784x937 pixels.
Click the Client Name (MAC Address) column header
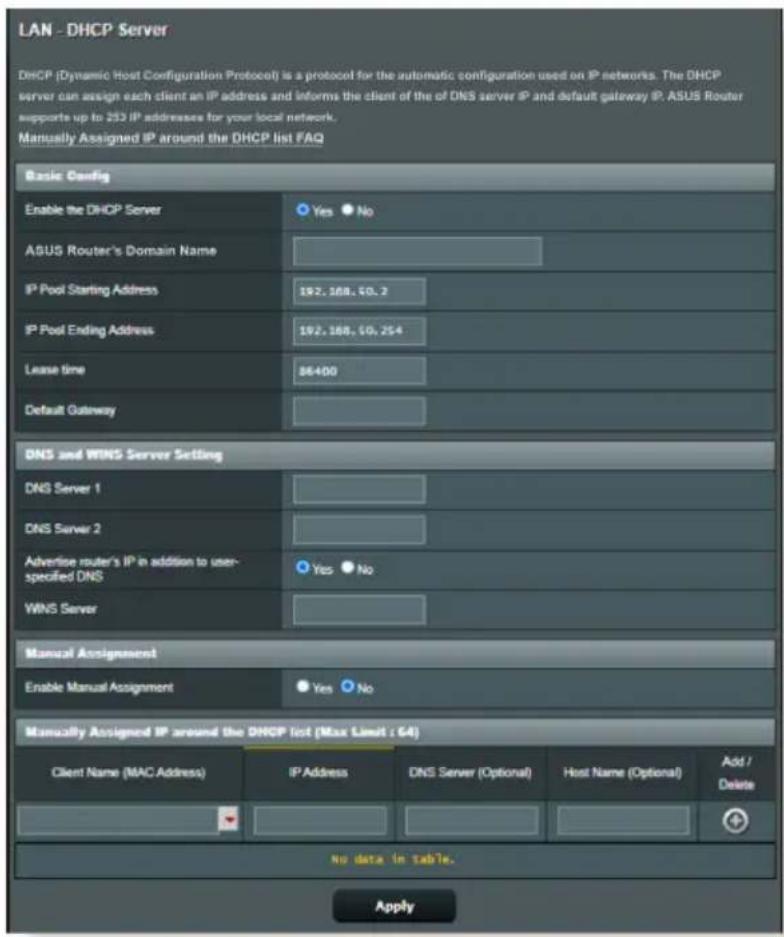128,773
